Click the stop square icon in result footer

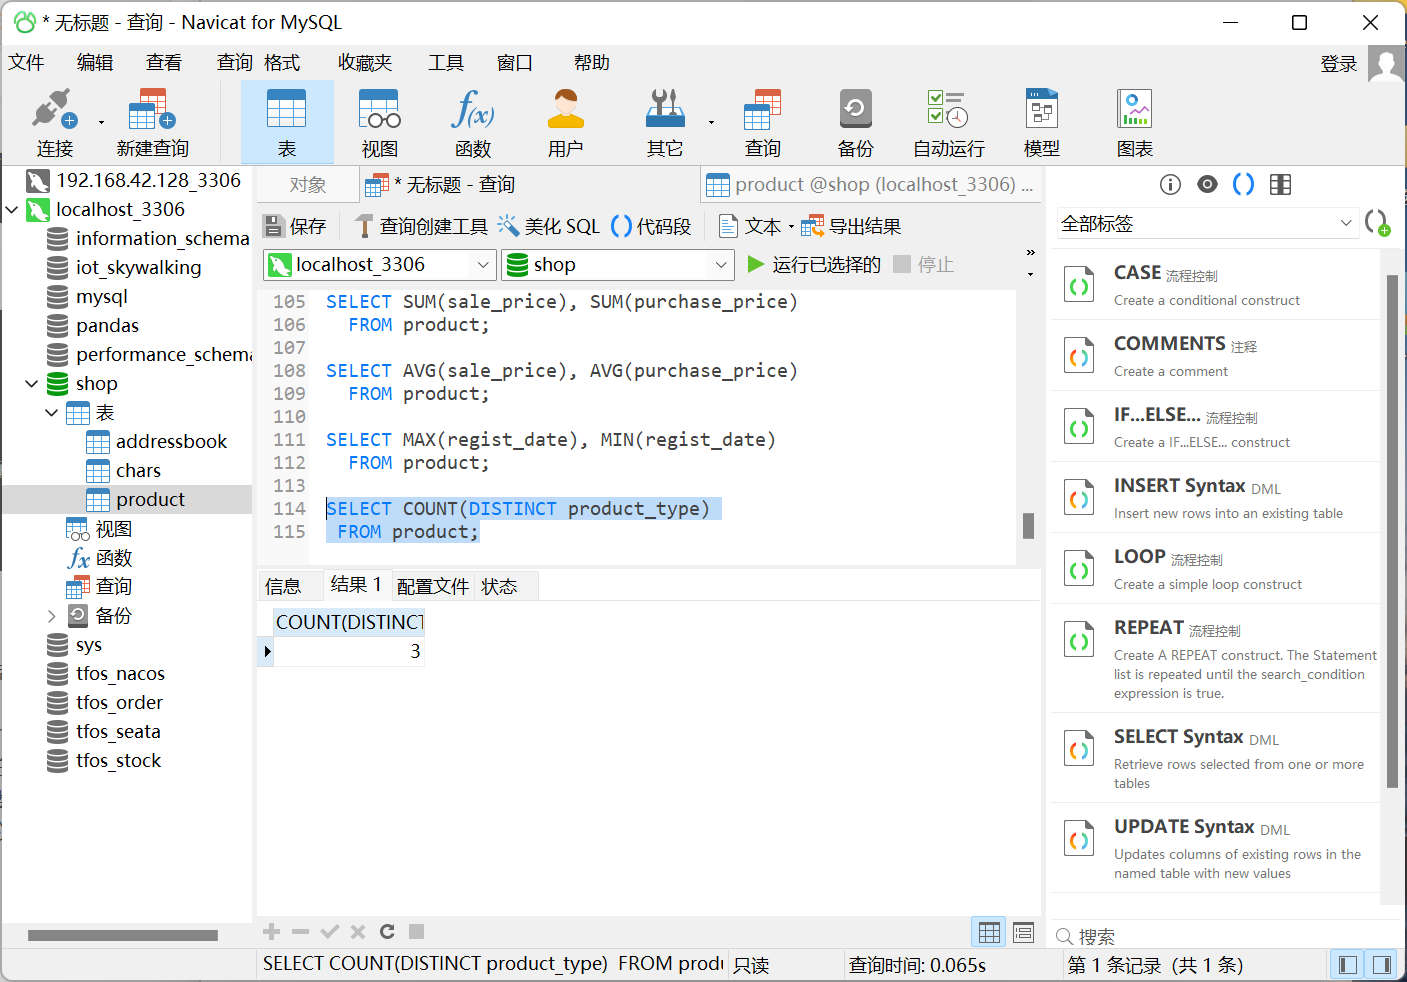pos(417,932)
